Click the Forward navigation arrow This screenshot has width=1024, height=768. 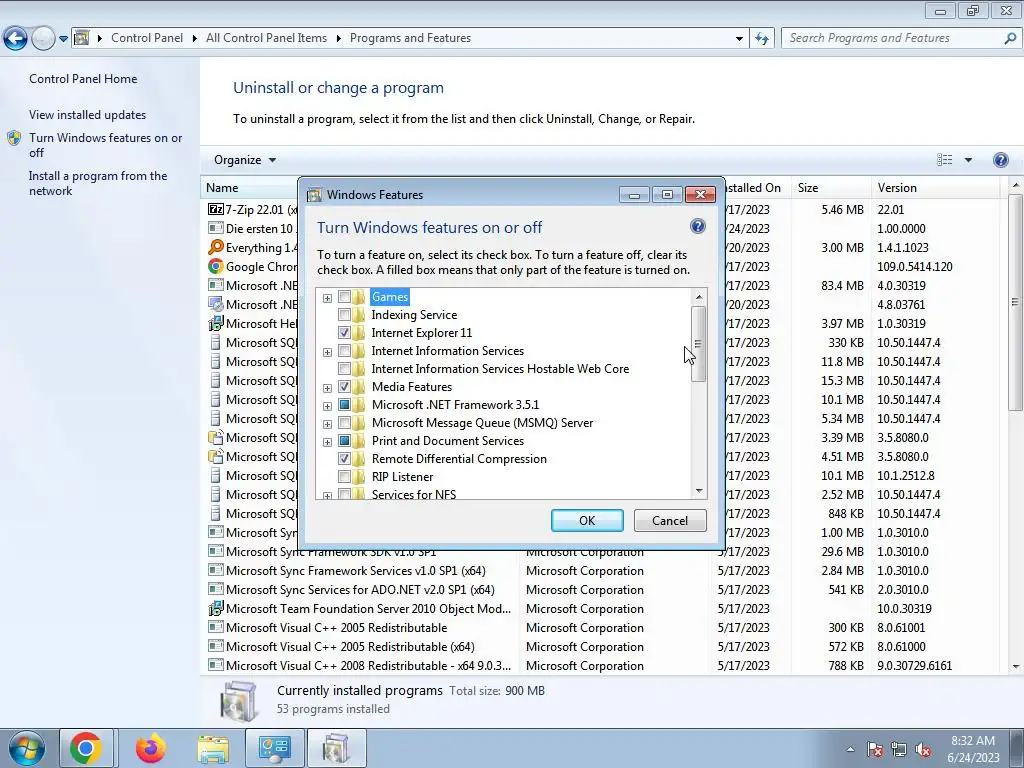point(43,39)
